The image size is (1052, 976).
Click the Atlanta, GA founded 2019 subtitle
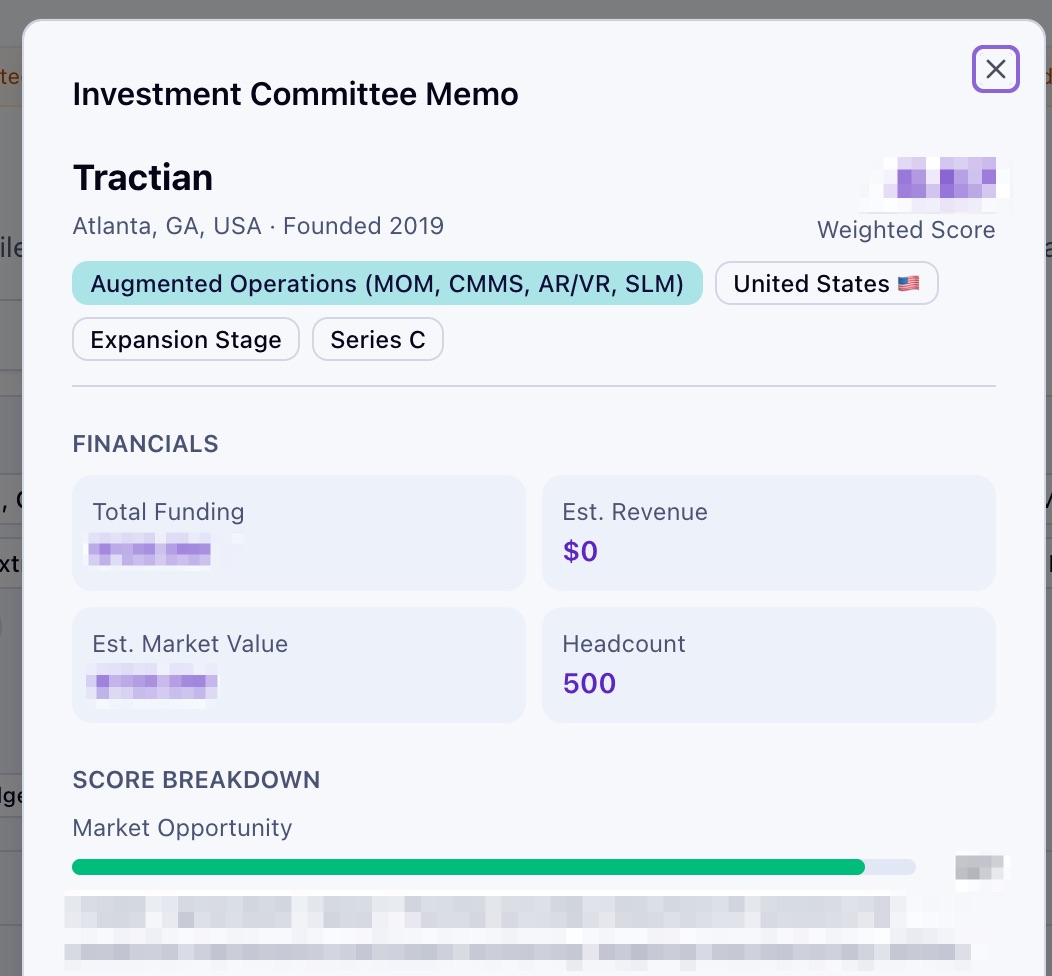[x=258, y=226]
